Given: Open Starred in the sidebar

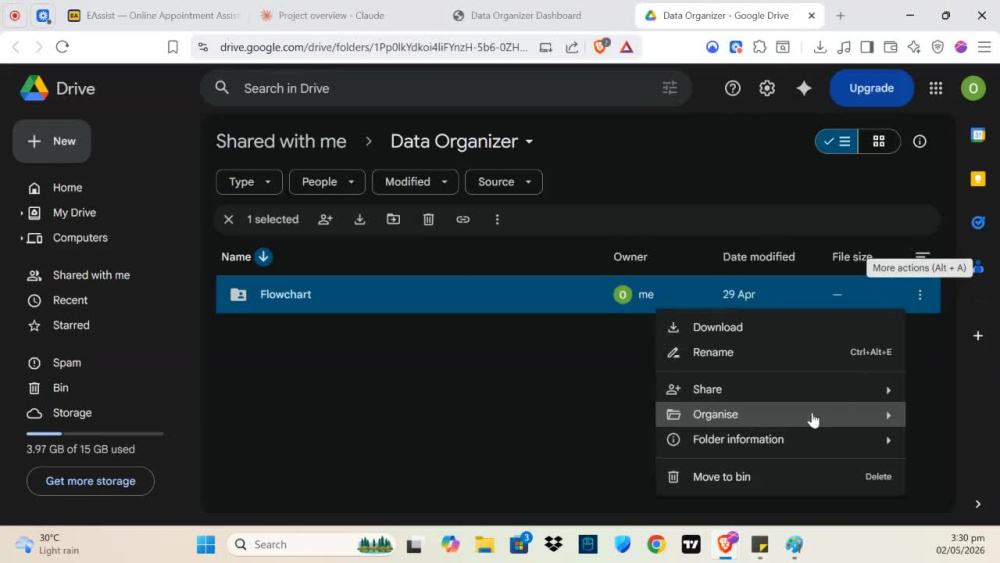Looking at the screenshot, I should coord(71,325).
